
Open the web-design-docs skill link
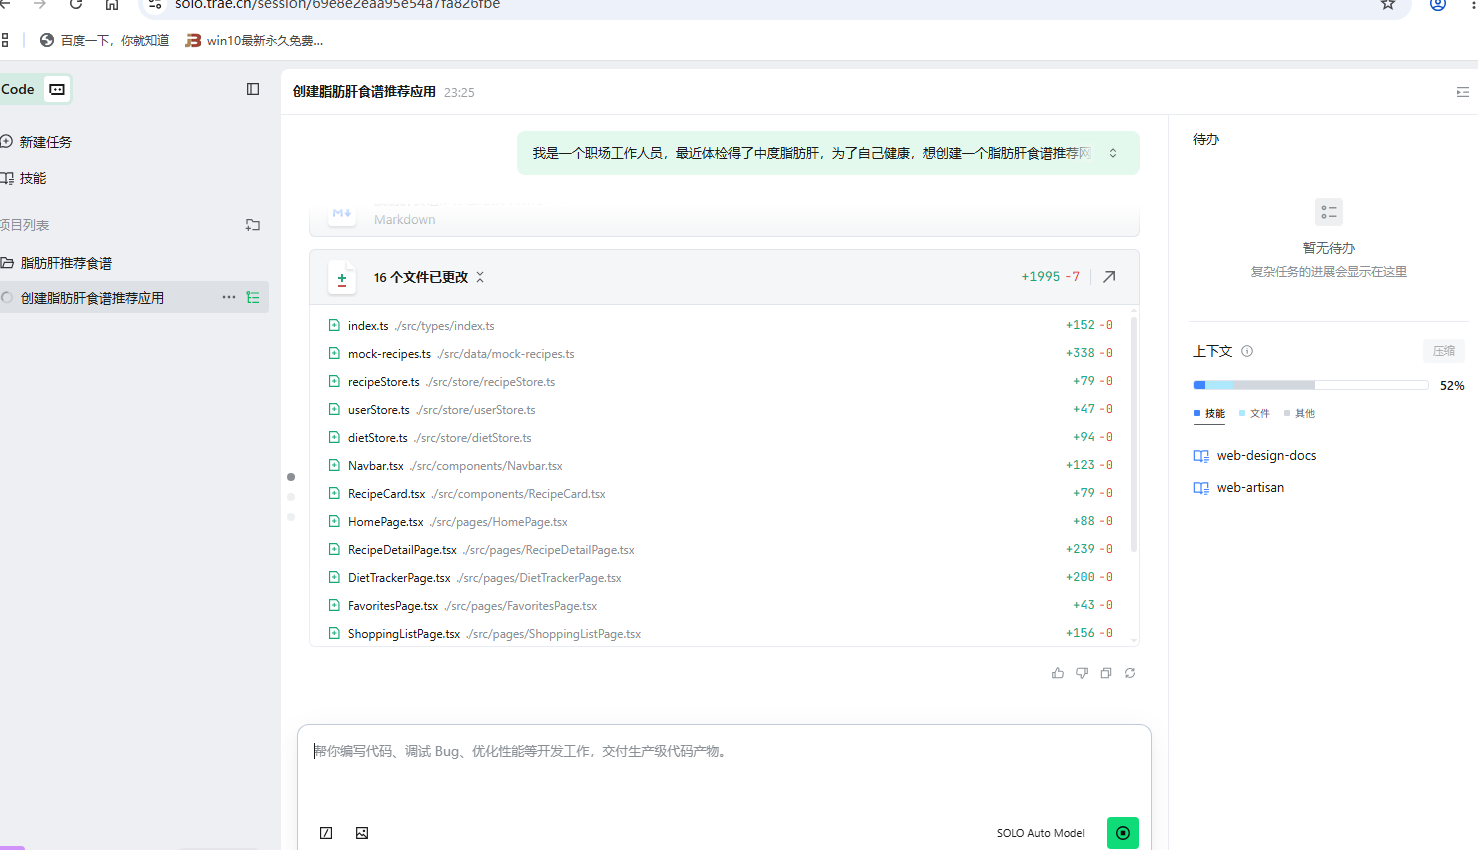(x=1266, y=455)
